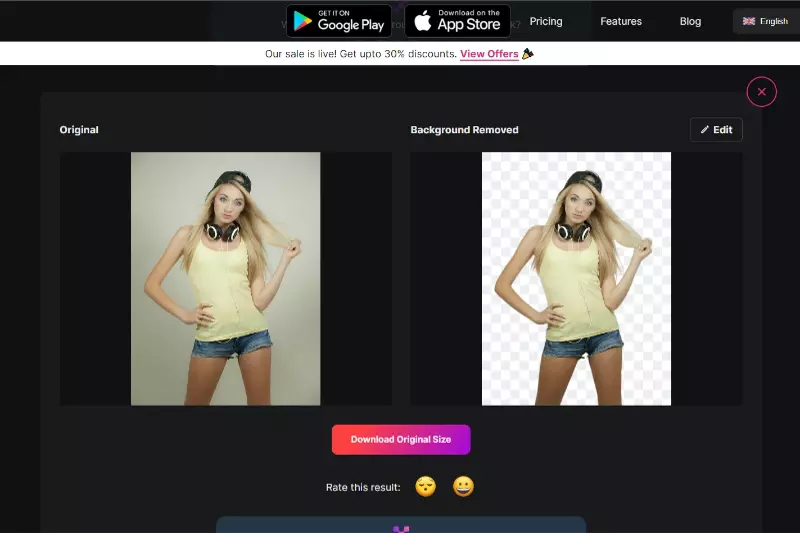The image size is (800, 533).
Task: Click the background removed image preview
Action: pos(577,279)
